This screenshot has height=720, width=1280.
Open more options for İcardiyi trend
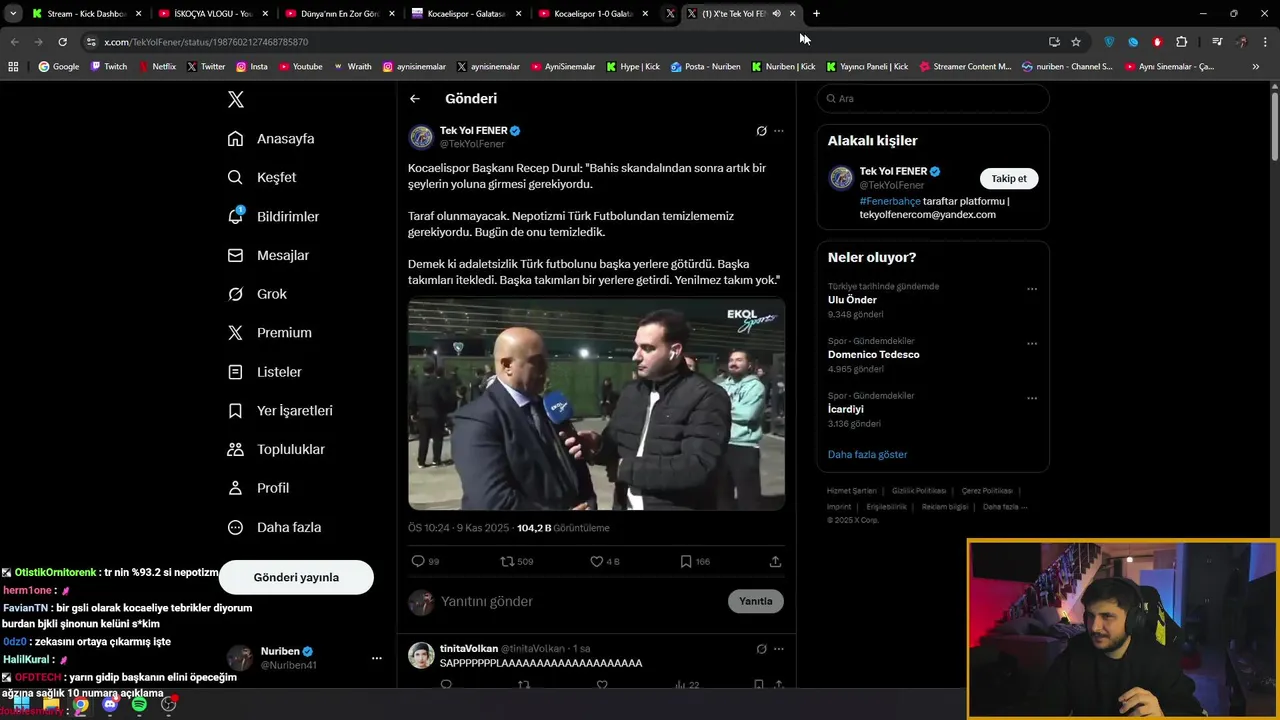click(1032, 398)
